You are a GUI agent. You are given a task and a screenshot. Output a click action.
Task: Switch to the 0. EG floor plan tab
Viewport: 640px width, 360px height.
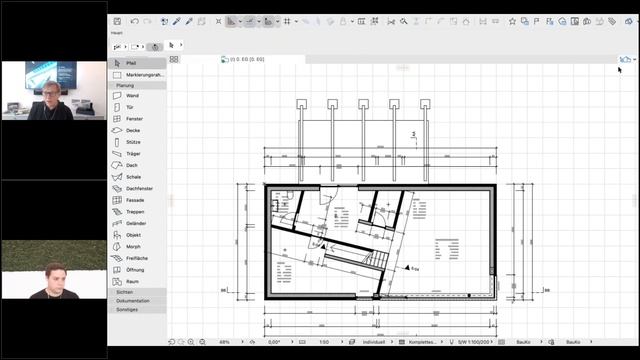coord(242,60)
